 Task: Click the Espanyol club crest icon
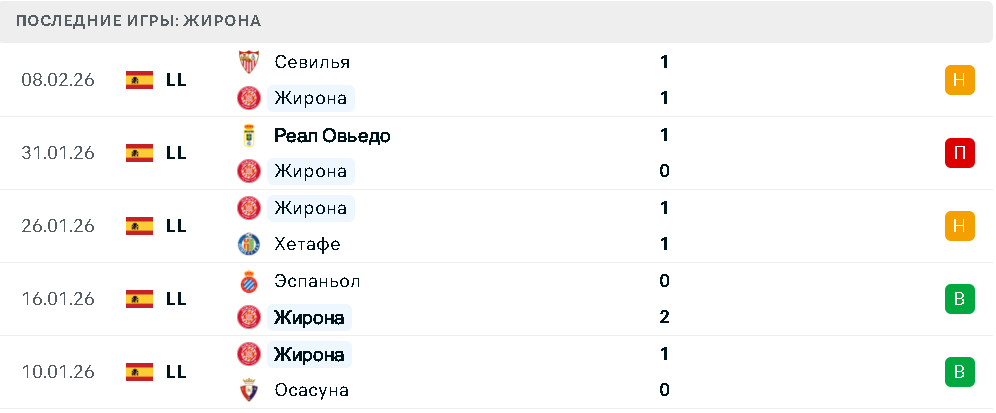[x=247, y=281]
